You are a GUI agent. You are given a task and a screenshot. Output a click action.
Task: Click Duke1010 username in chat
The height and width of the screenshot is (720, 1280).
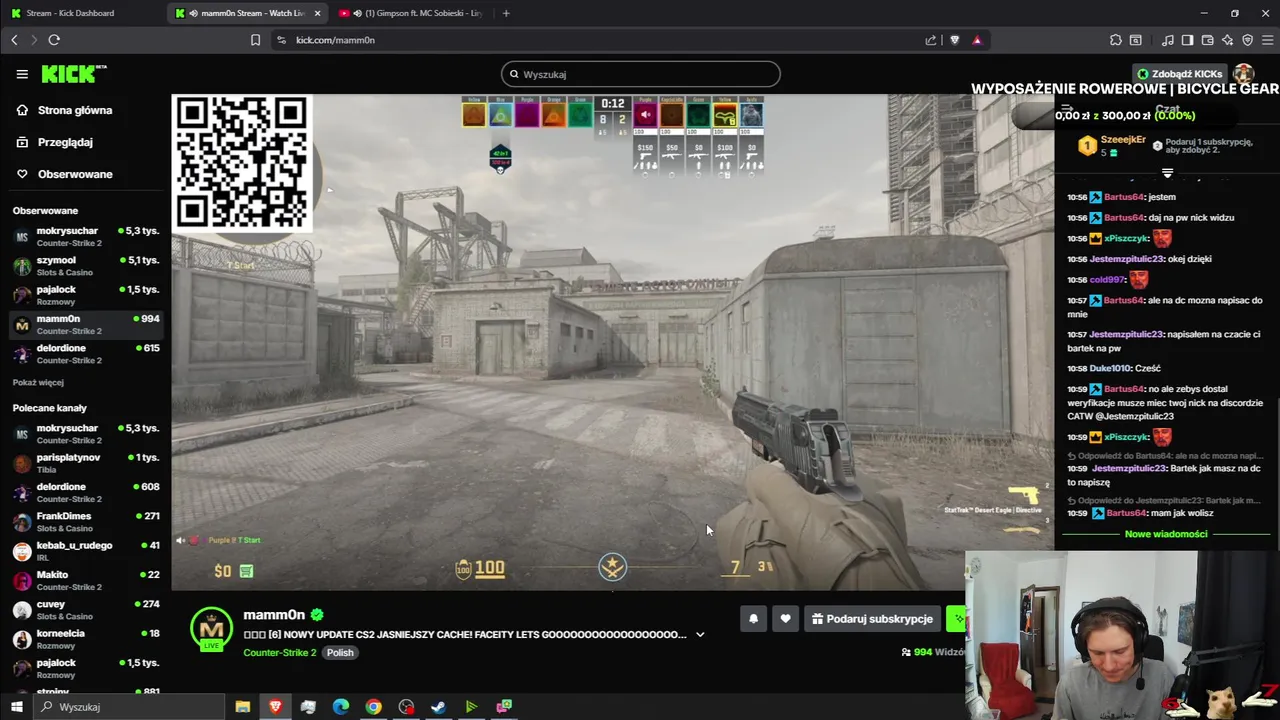click(1110, 368)
